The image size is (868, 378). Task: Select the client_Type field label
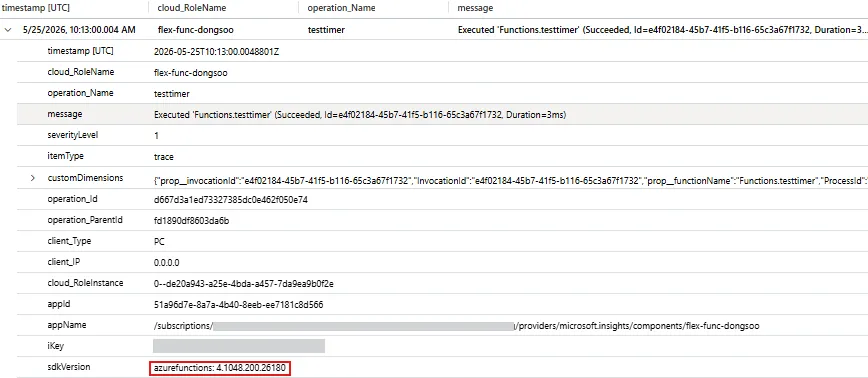tap(69, 241)
